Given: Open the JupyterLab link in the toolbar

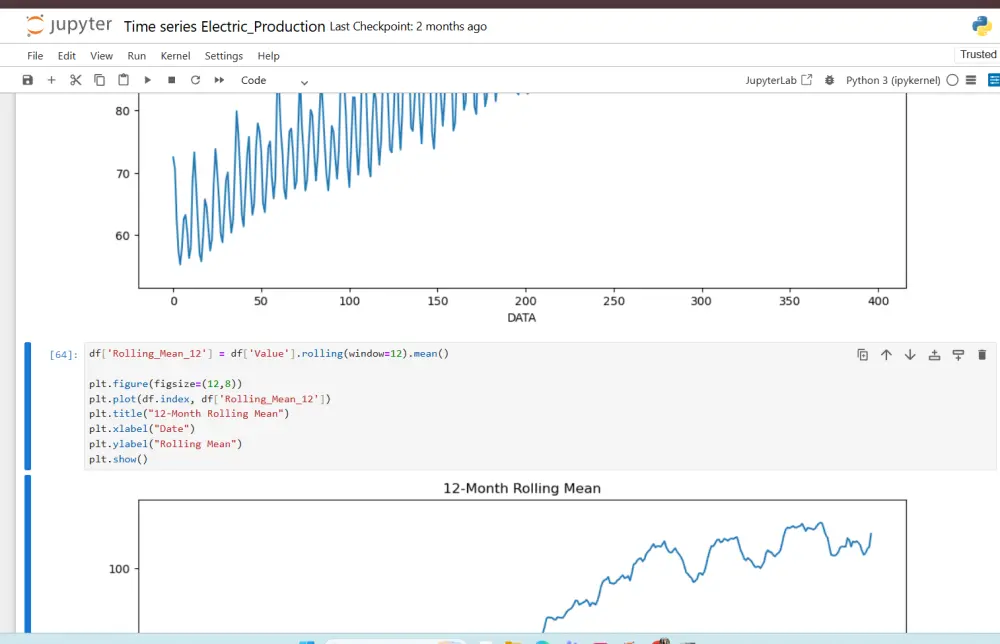Looking at the screenshot, I should (x=779, y=80).
